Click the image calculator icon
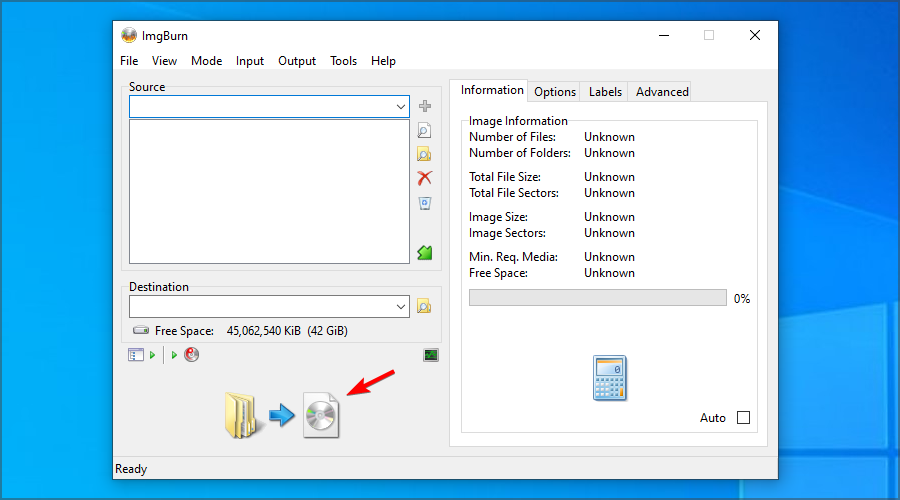 [x=609, y=379]
